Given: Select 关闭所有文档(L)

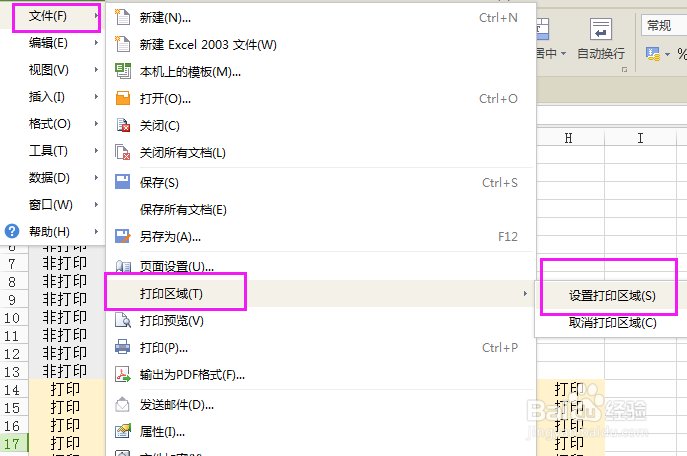Looking at the screenshot, I should (321, 152).
